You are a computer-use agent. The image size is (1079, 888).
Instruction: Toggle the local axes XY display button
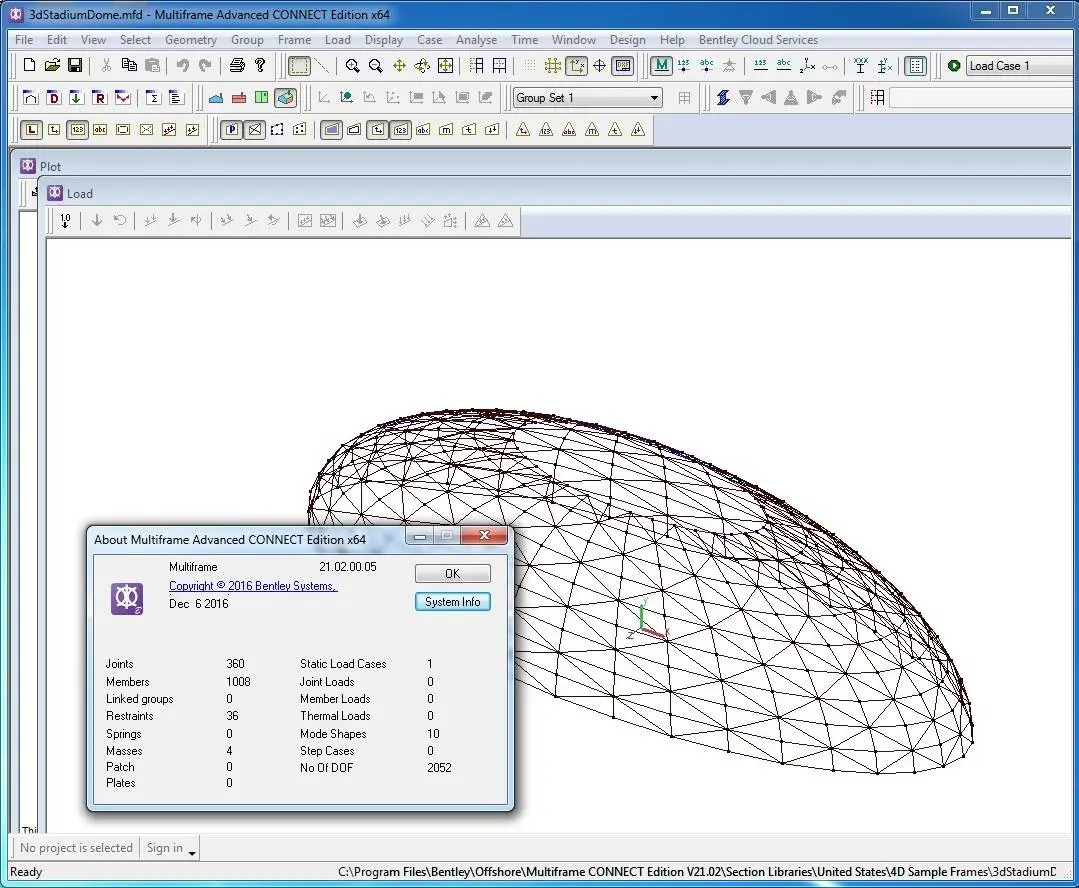[x=577, y=66]
